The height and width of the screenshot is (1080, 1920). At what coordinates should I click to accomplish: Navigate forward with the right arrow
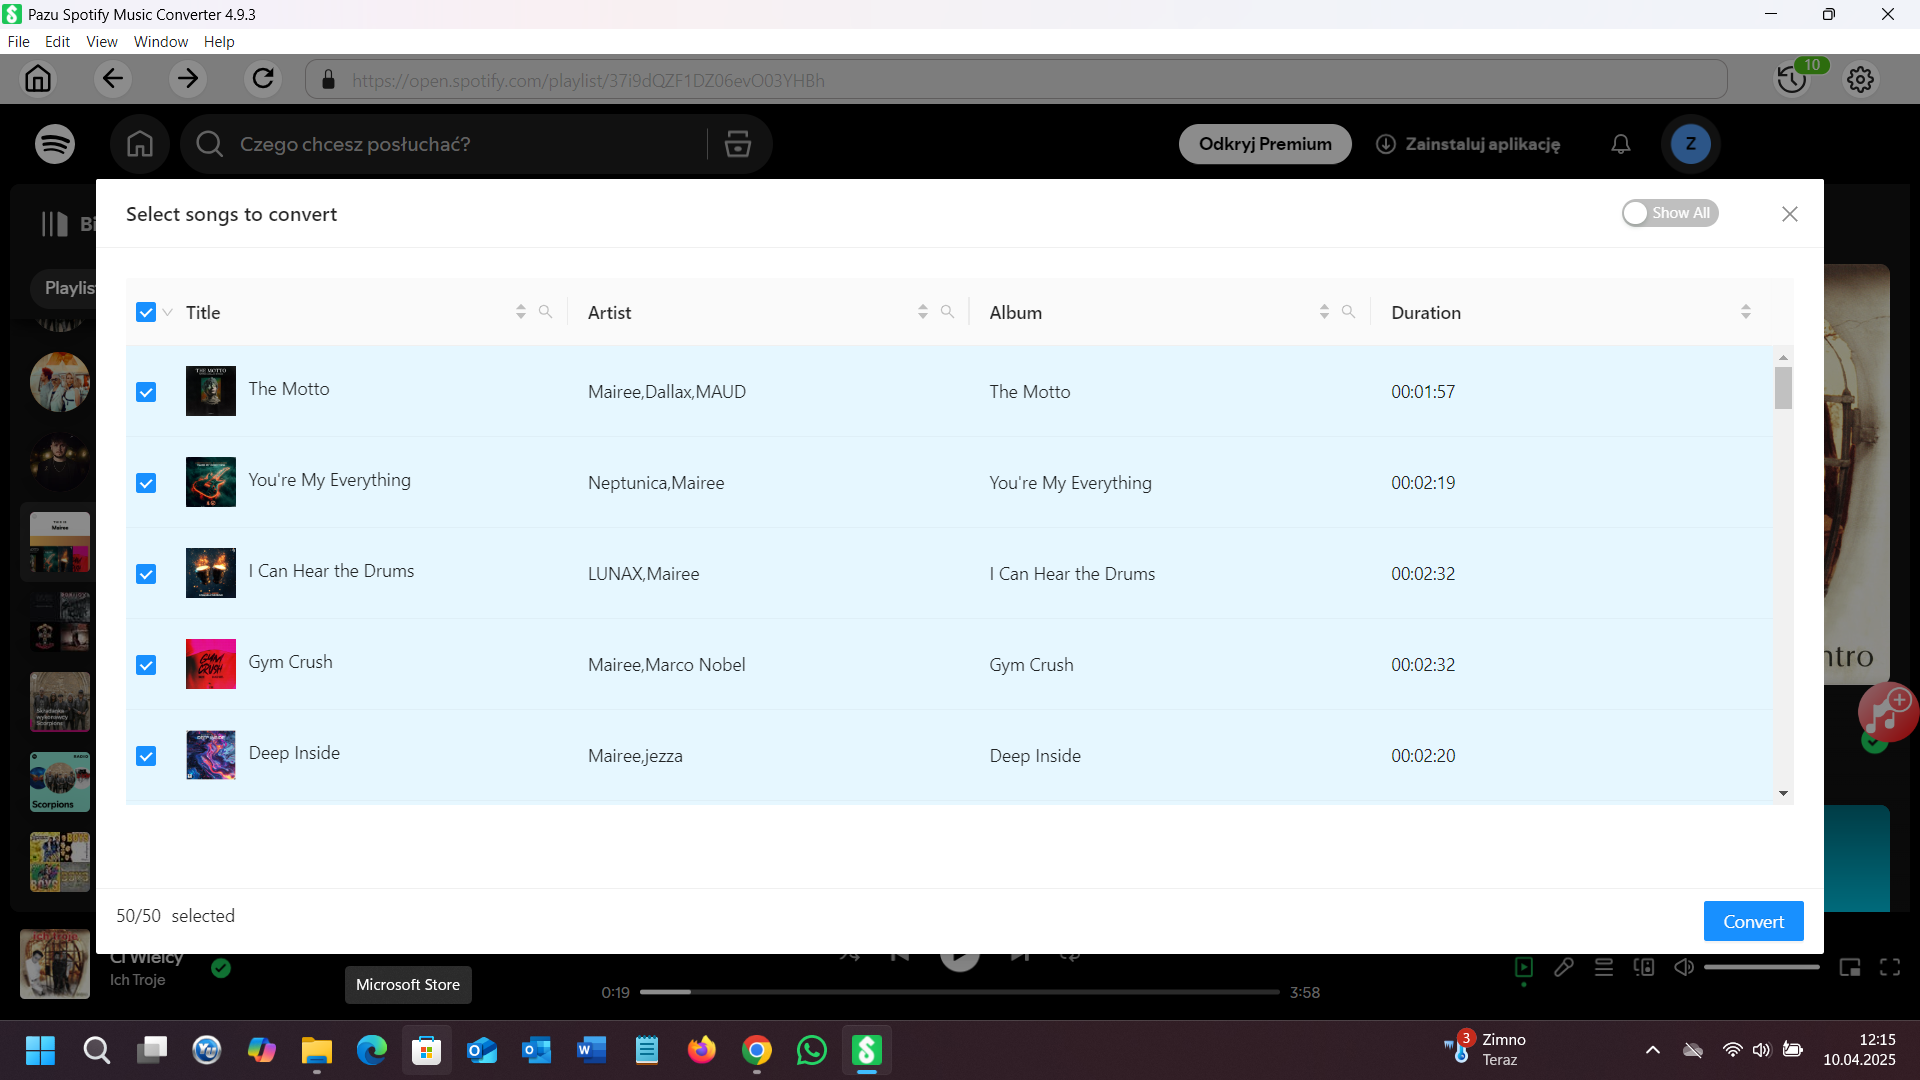point(188,78)
